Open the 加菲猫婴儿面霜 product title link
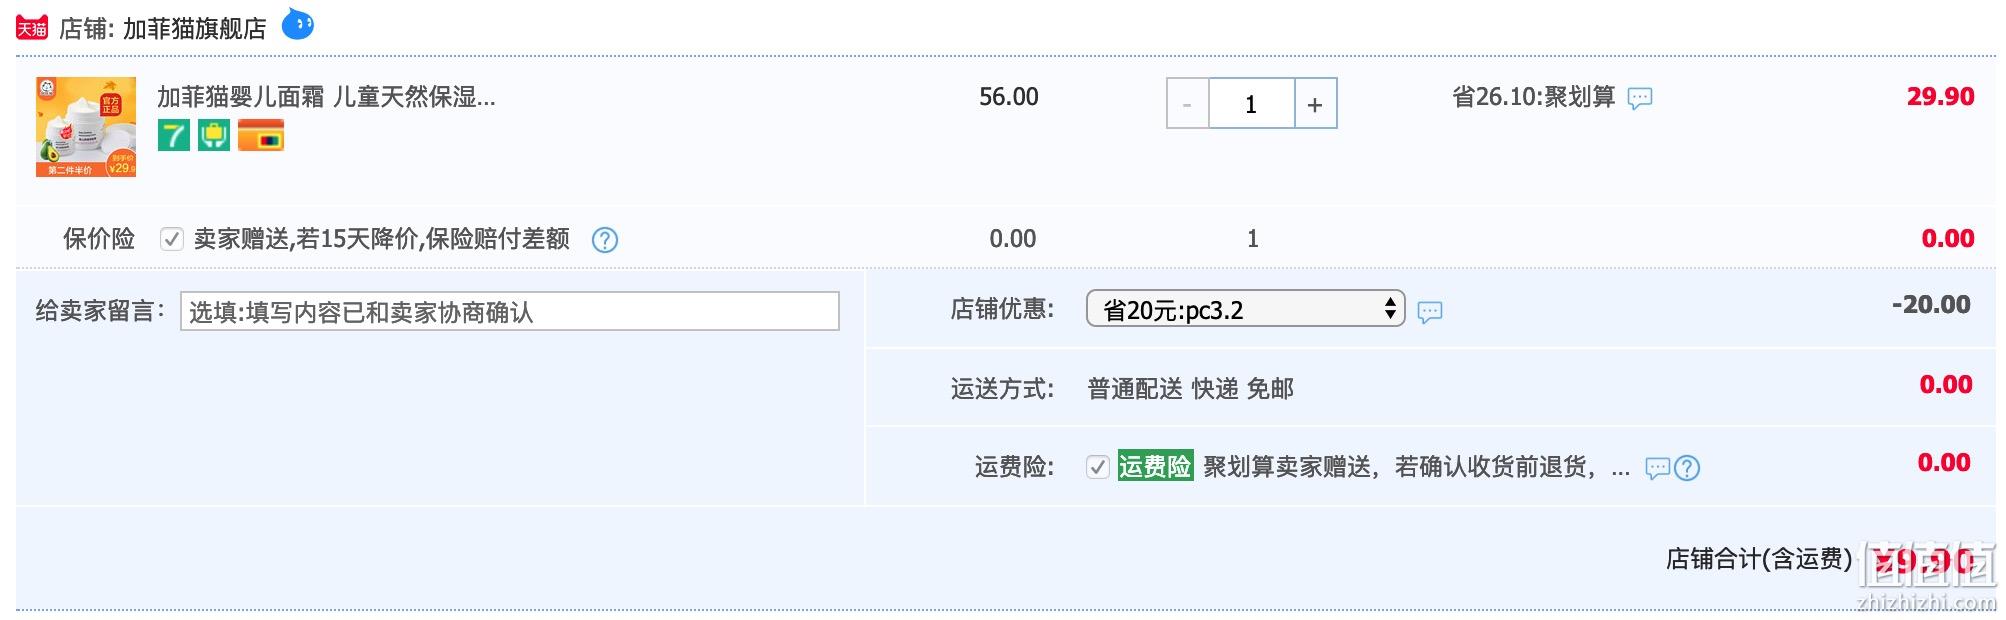The height and width of the screenshot is (620, 2006). click(x=326, y=97)
